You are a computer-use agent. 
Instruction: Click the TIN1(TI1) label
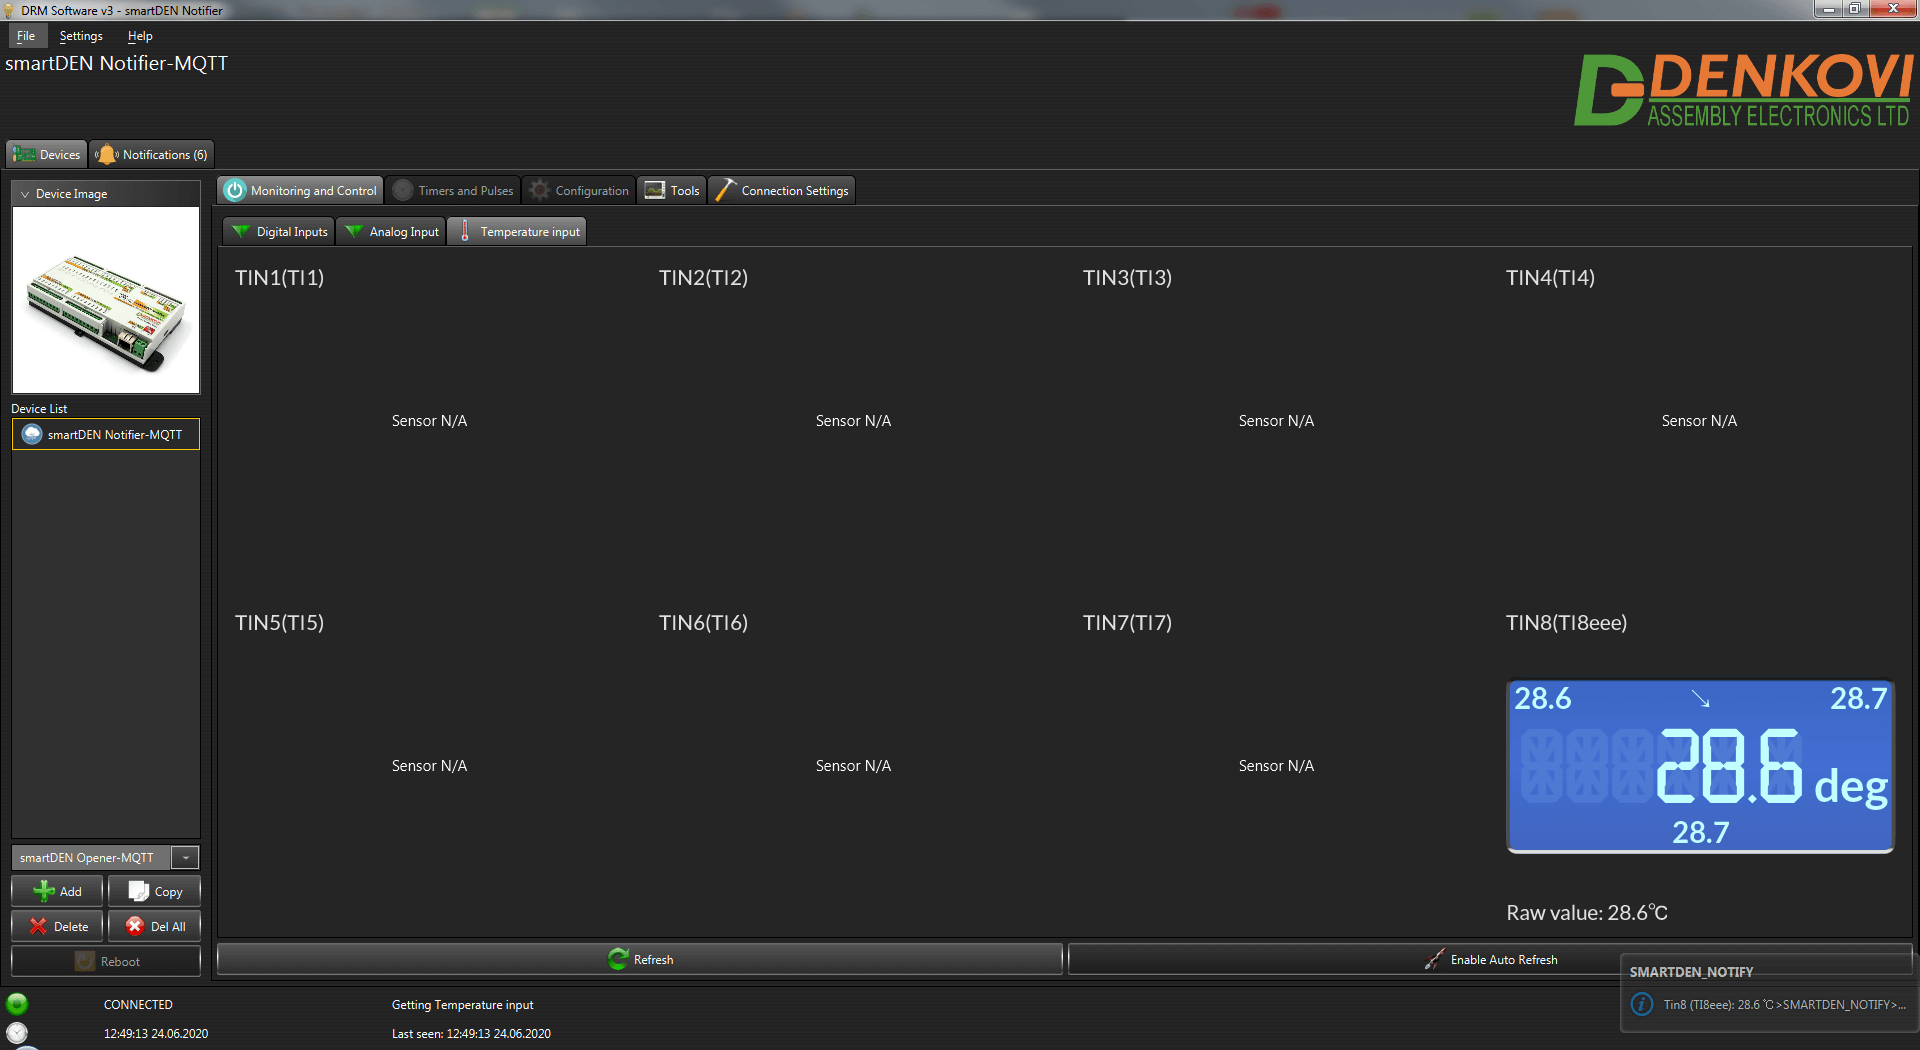coord(280,278)
